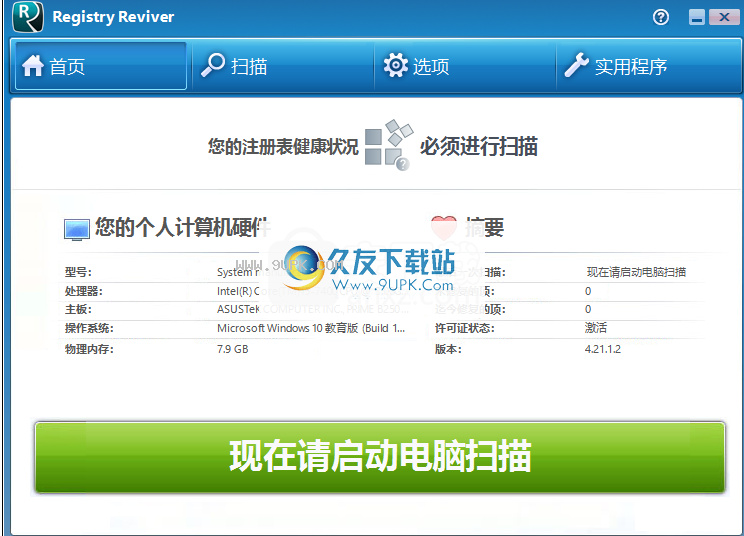744x536 pixels.
Task: Click the monitor icon beside hardware heading
Action: click(76, 230)
